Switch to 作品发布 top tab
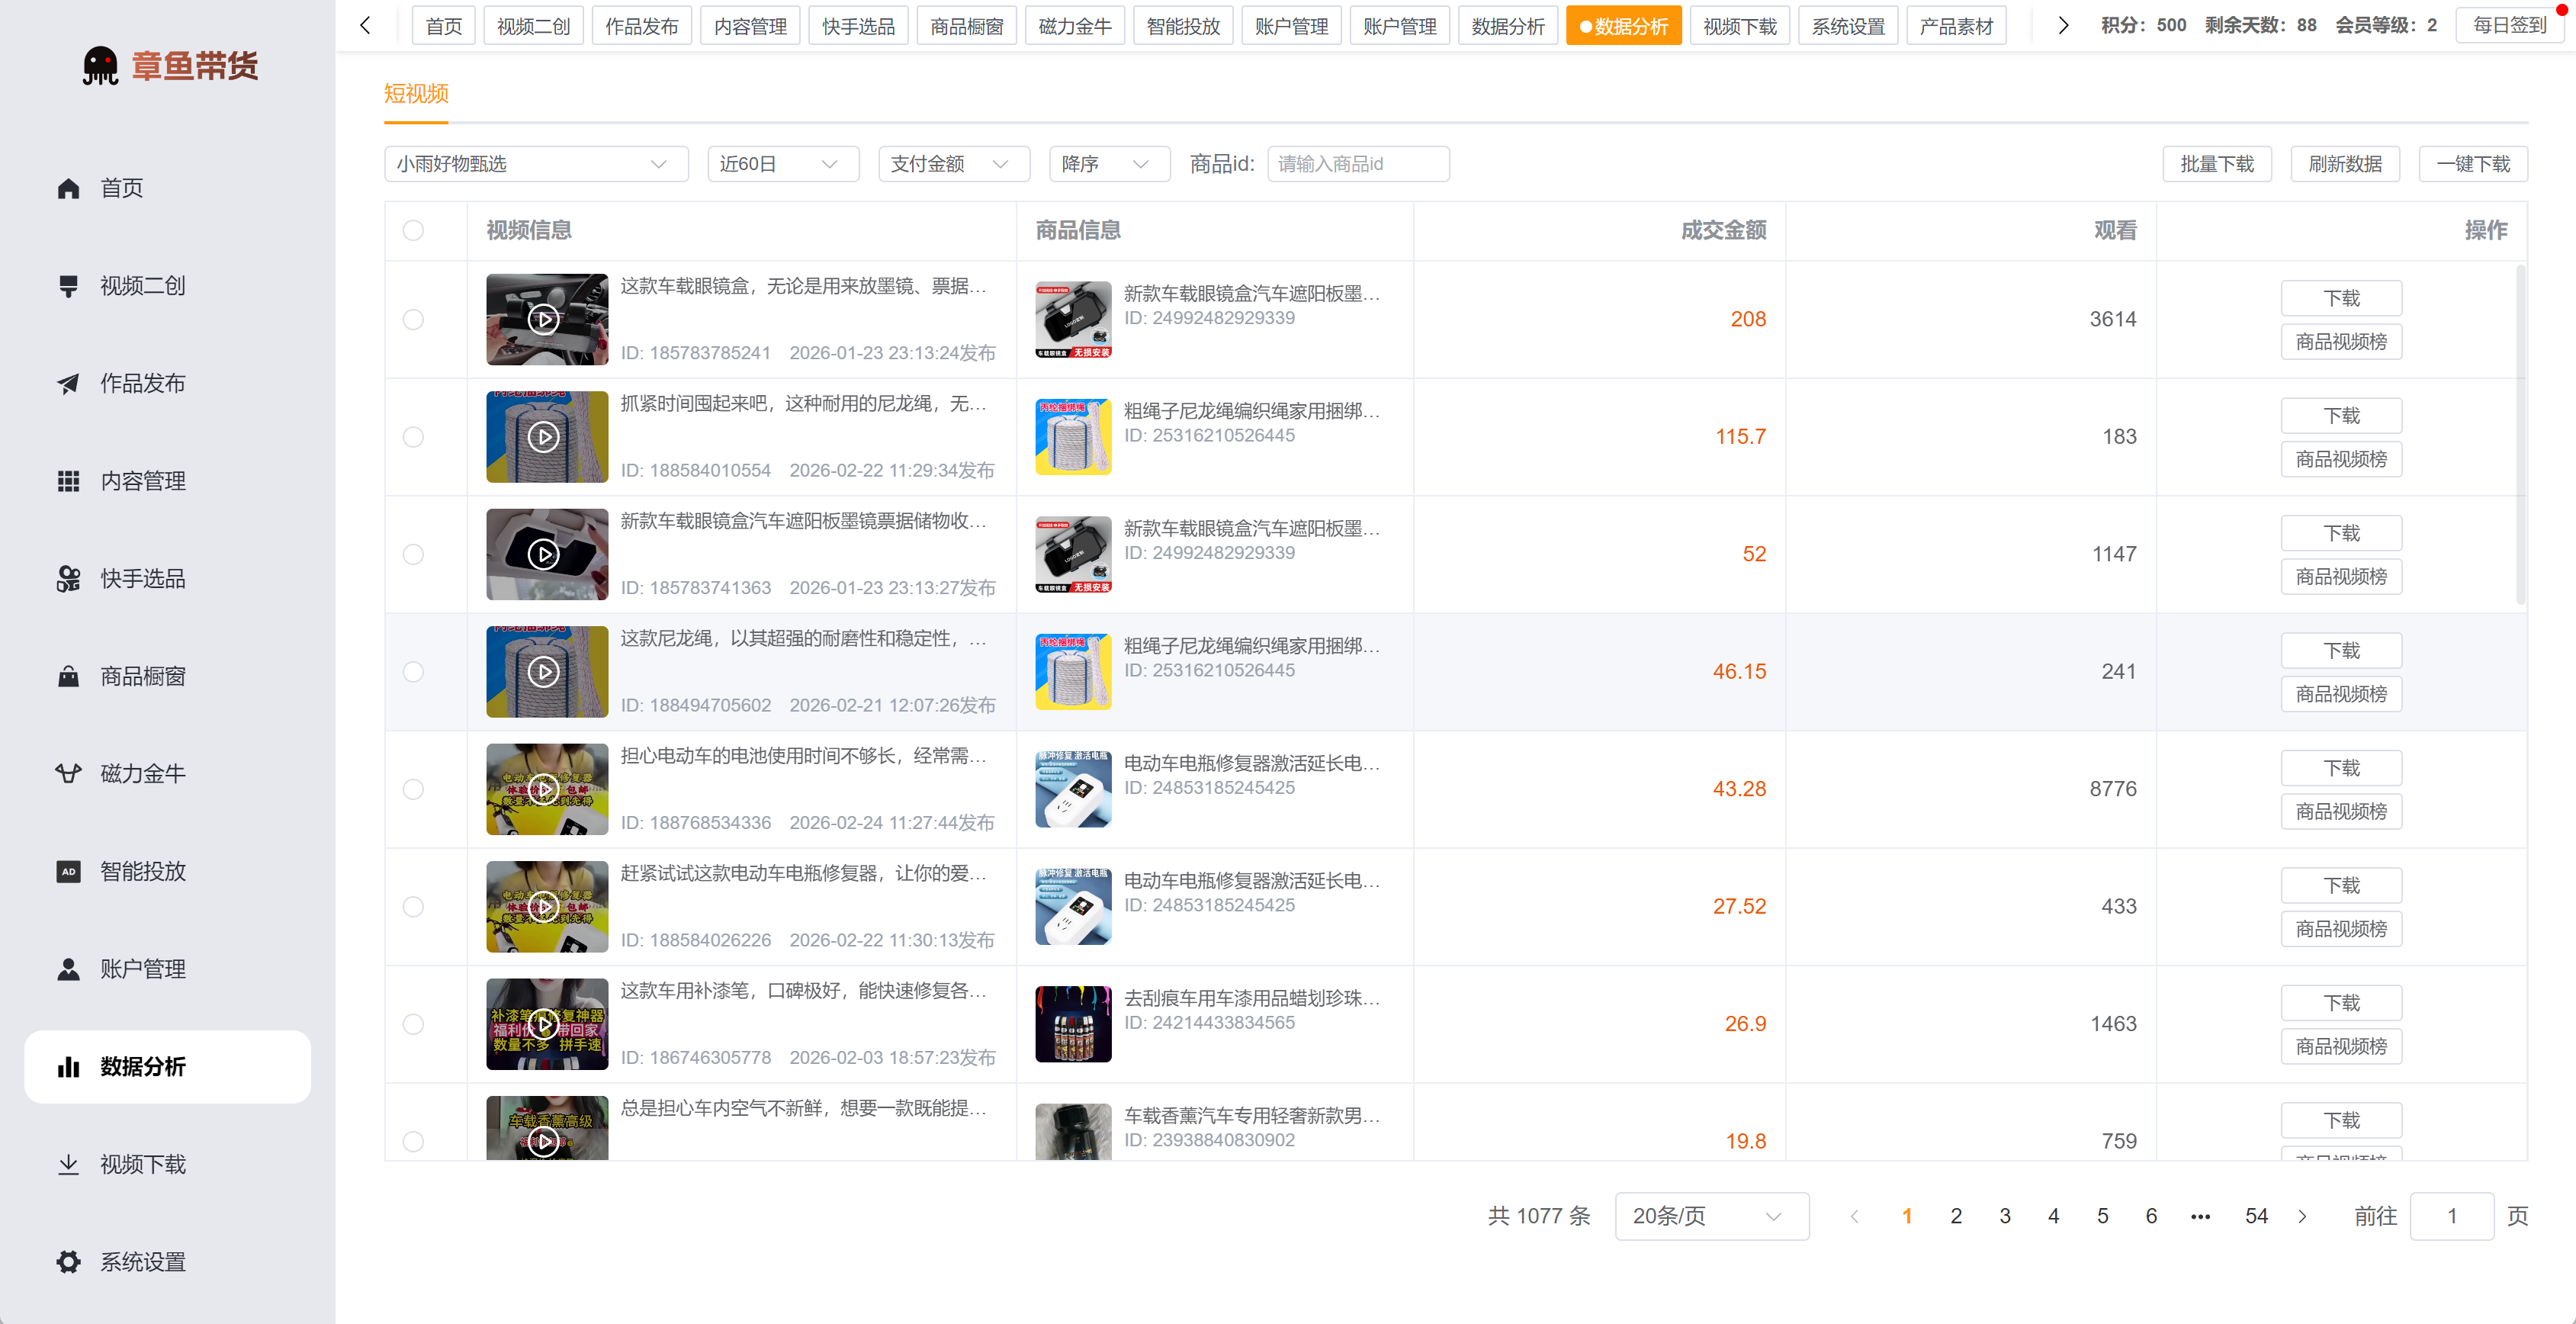Image resolution: width=2576 pixels, height=1324 pixels. (641, 26)
